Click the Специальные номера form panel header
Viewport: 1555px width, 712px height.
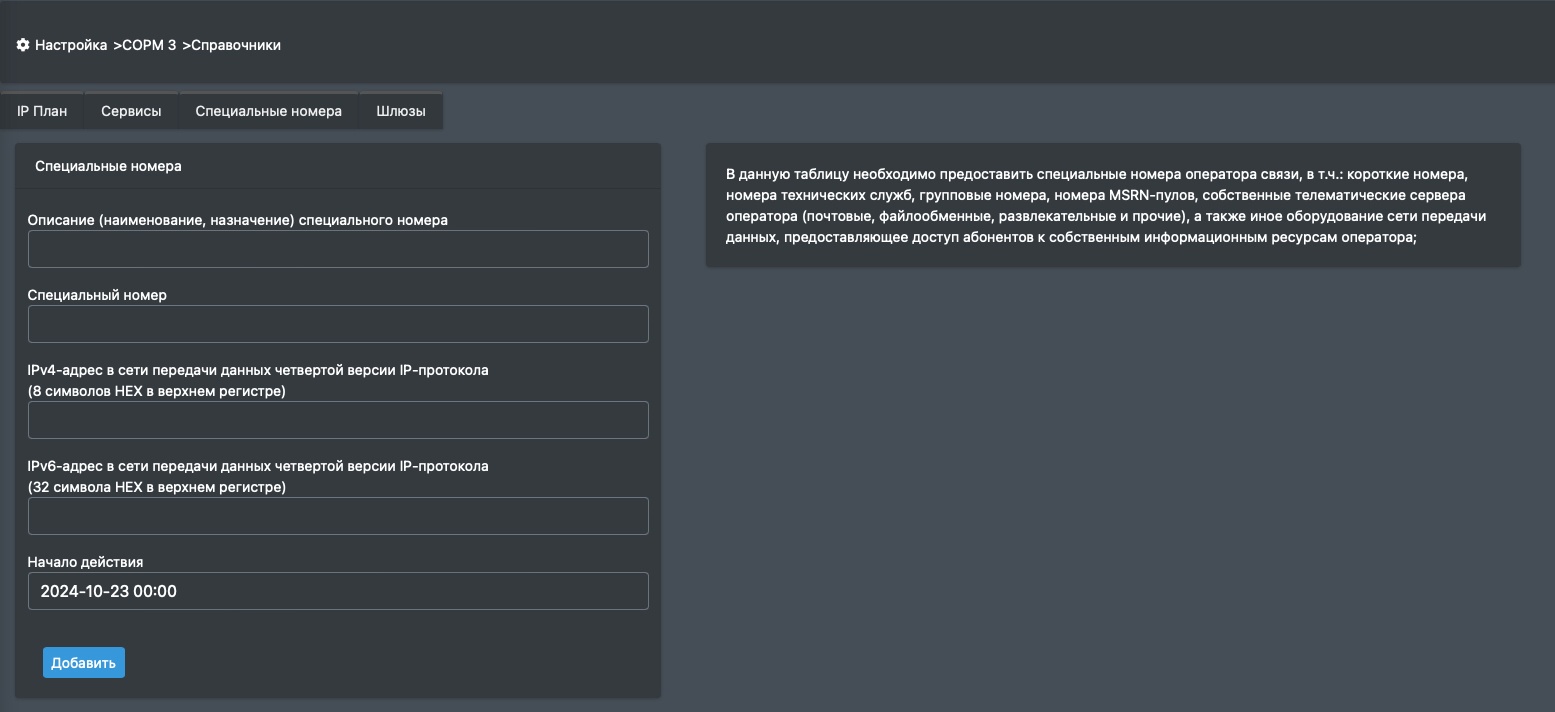[x=108, y=166]
